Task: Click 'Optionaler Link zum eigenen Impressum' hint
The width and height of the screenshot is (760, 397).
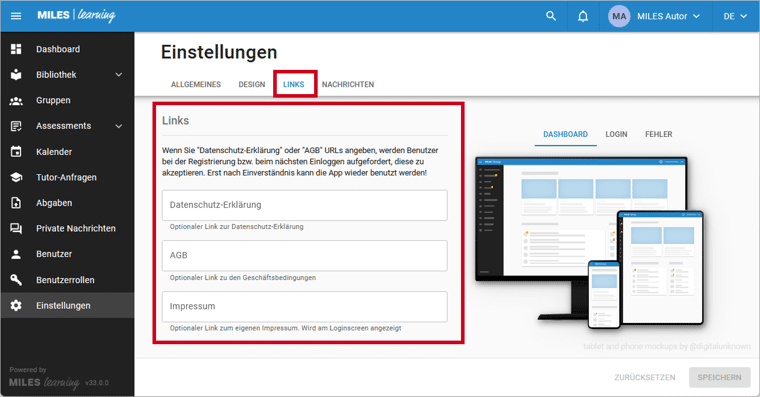Action: pos(285,328)
